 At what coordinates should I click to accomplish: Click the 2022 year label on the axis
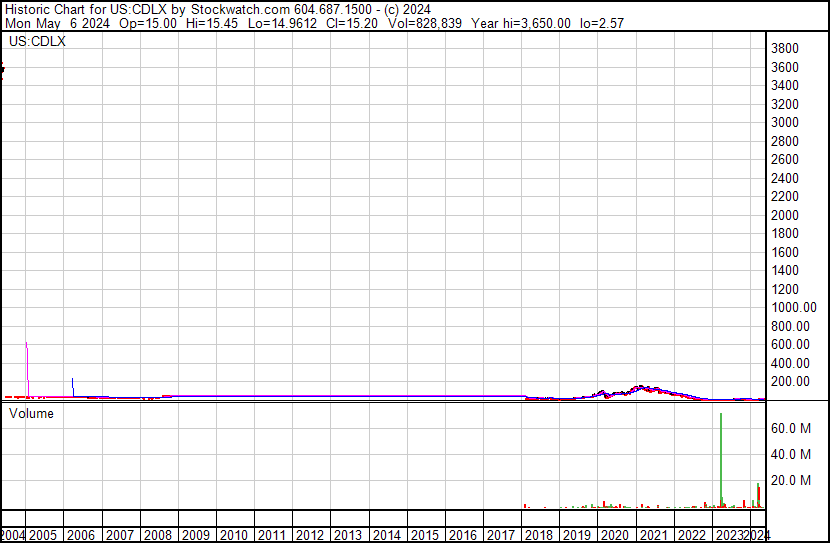point(692,535)
